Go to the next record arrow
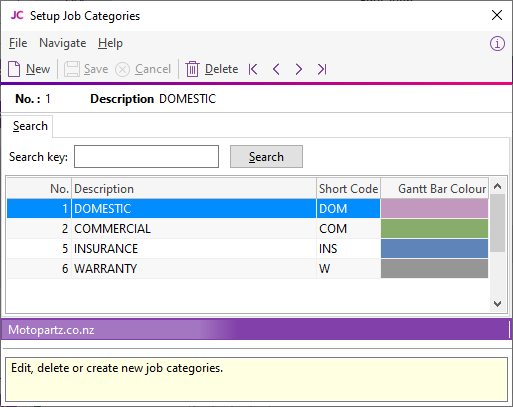 click(x=299, y=69)
